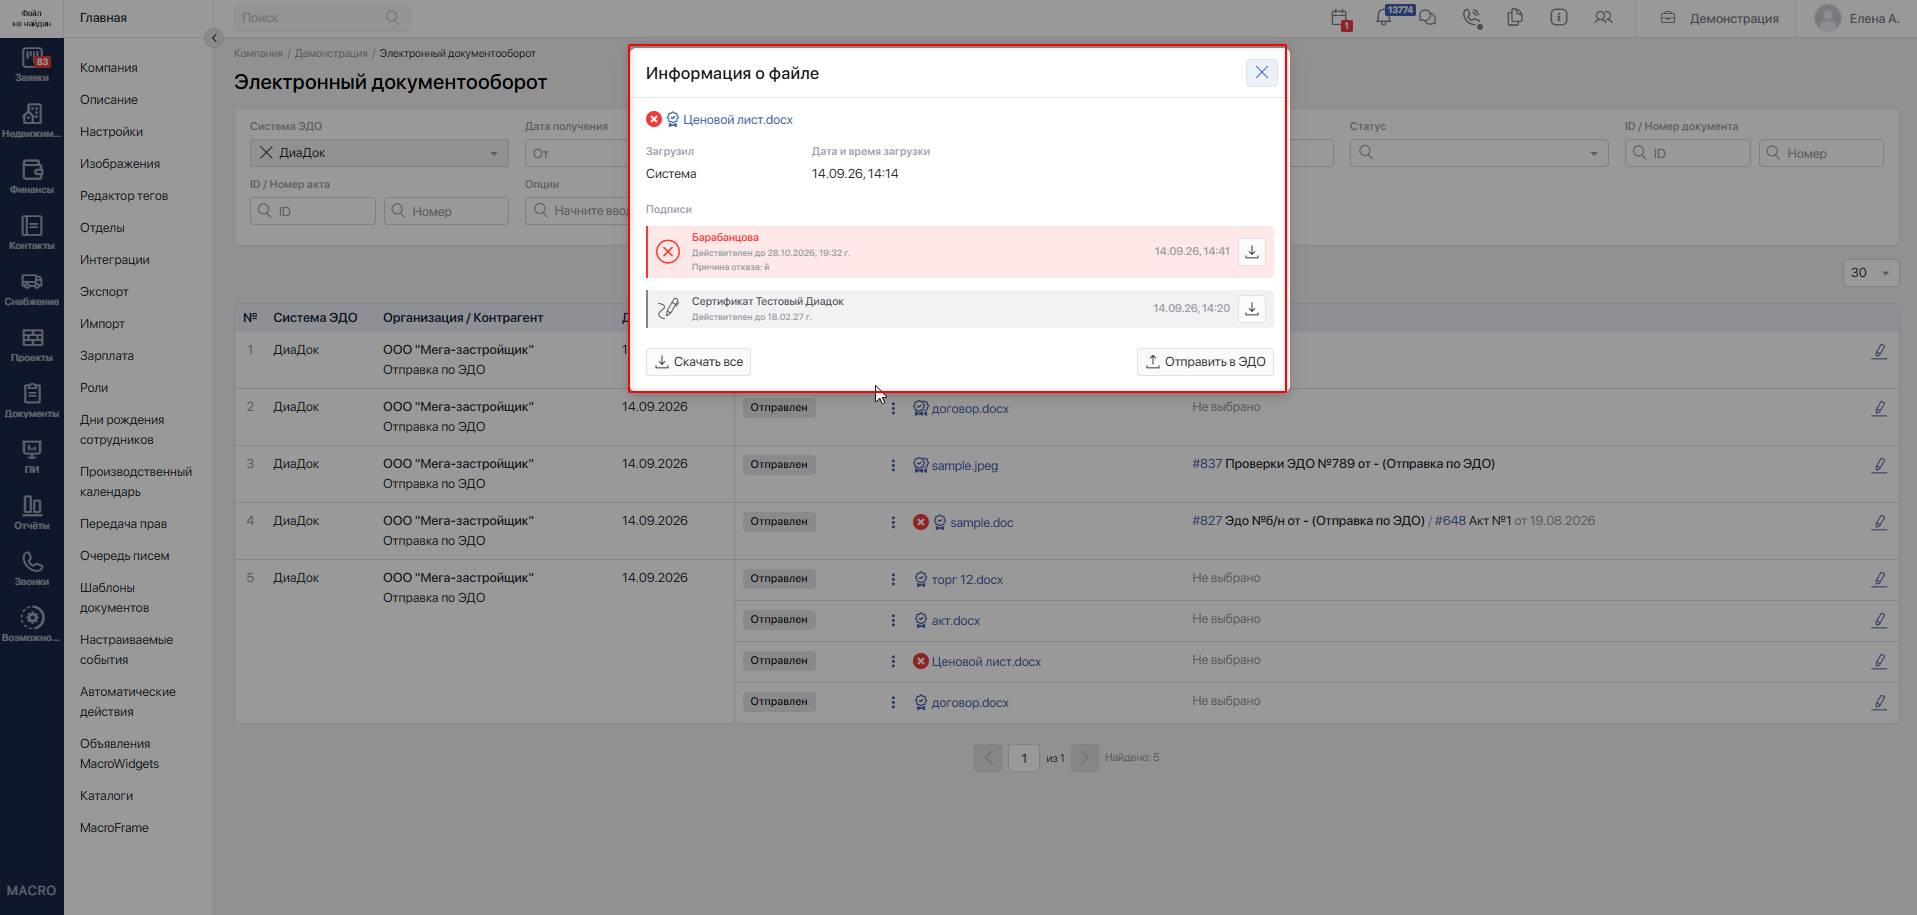Open the Финансы sidebar section
The width and height of the screenshot is (1917, 915).
click(32, 176)
